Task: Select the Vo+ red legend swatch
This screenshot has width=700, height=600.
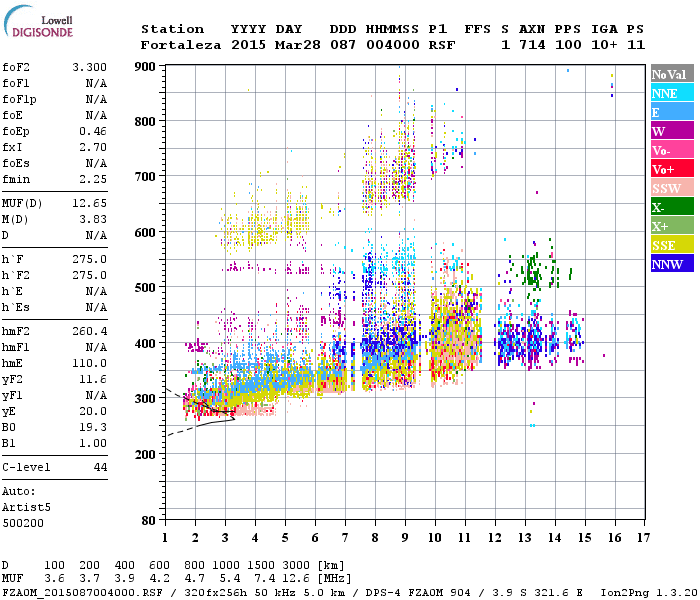Action: (x=672, y=169)
